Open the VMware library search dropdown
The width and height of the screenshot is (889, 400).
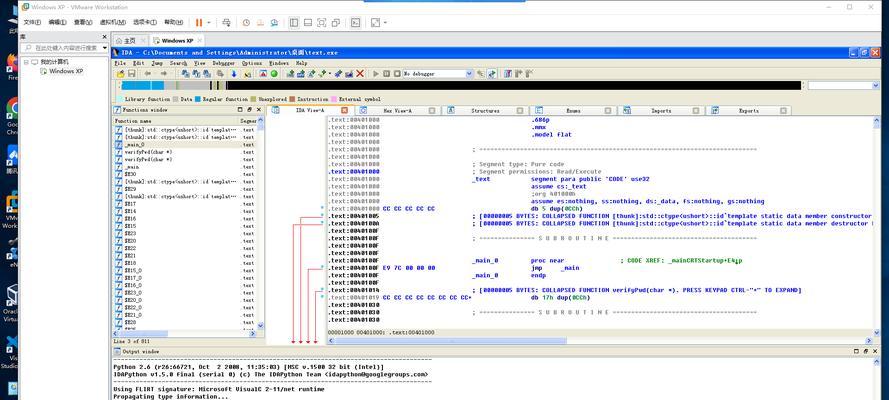[104, 48]
